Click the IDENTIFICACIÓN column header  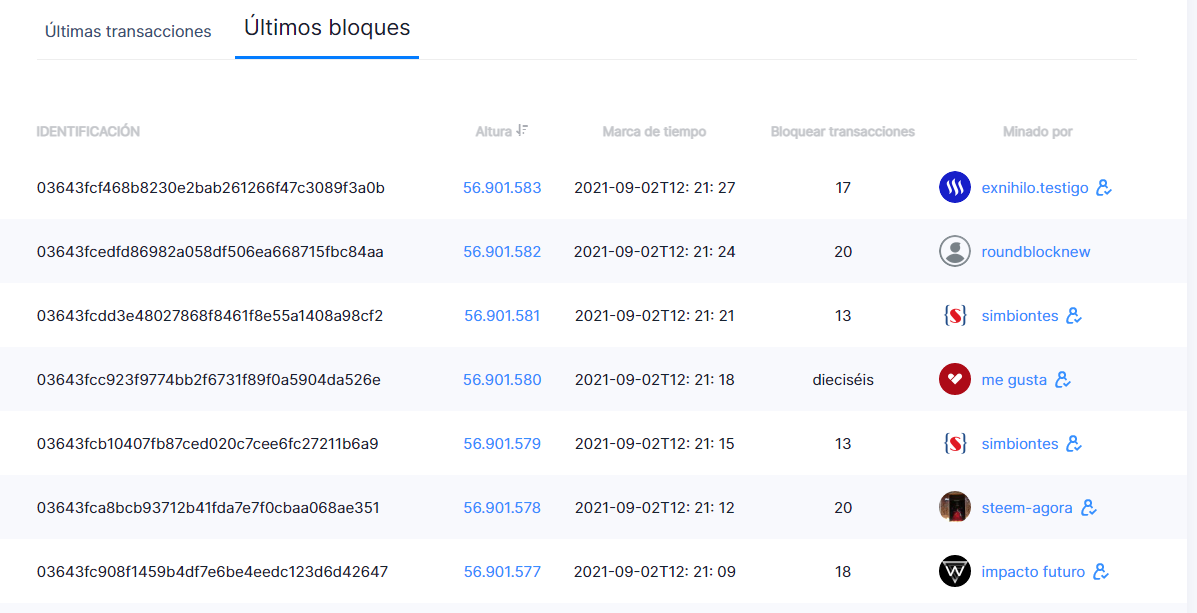tap(88, 131)
